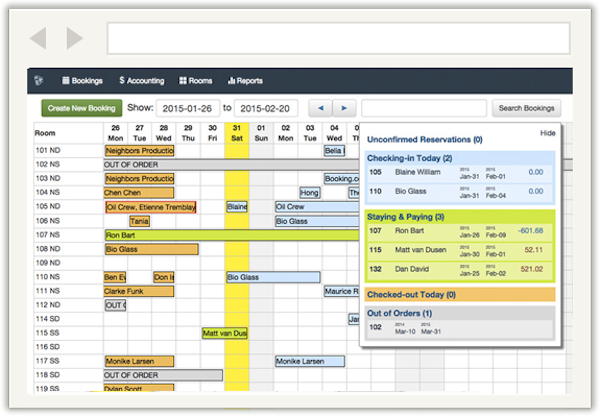
Task: Open the Reports menu
Action: [x=246, y=80]
